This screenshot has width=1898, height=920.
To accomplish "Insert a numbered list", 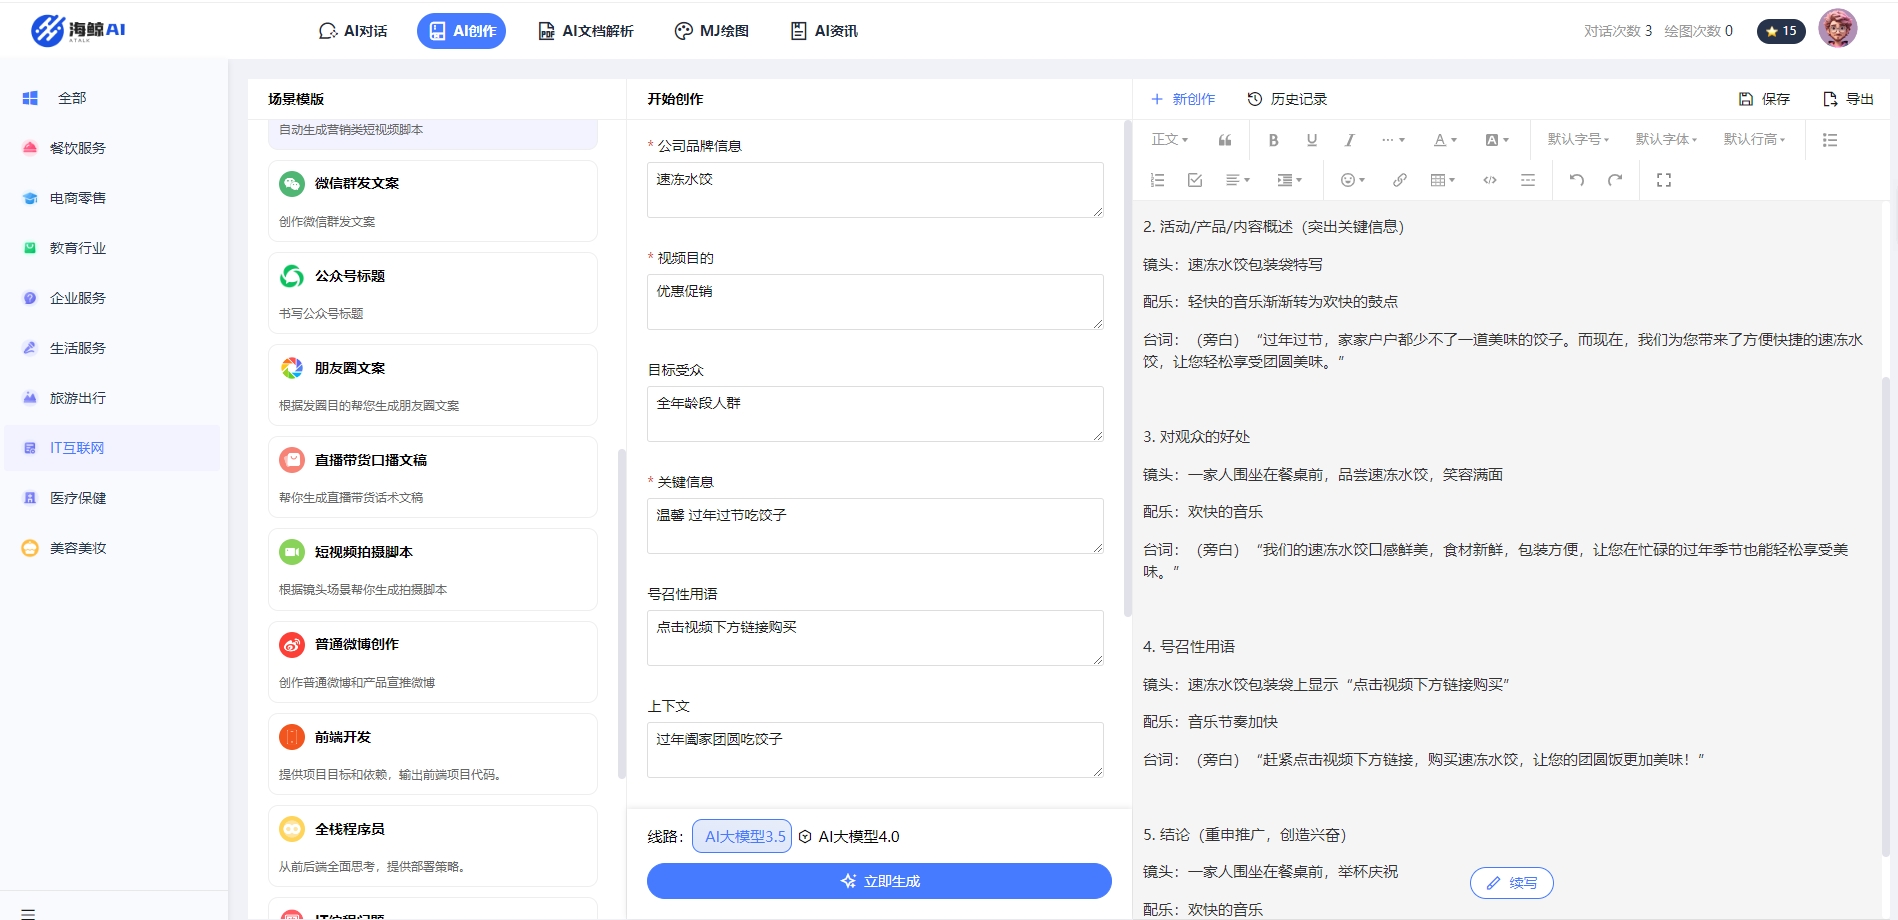I will pos(1158,180).
